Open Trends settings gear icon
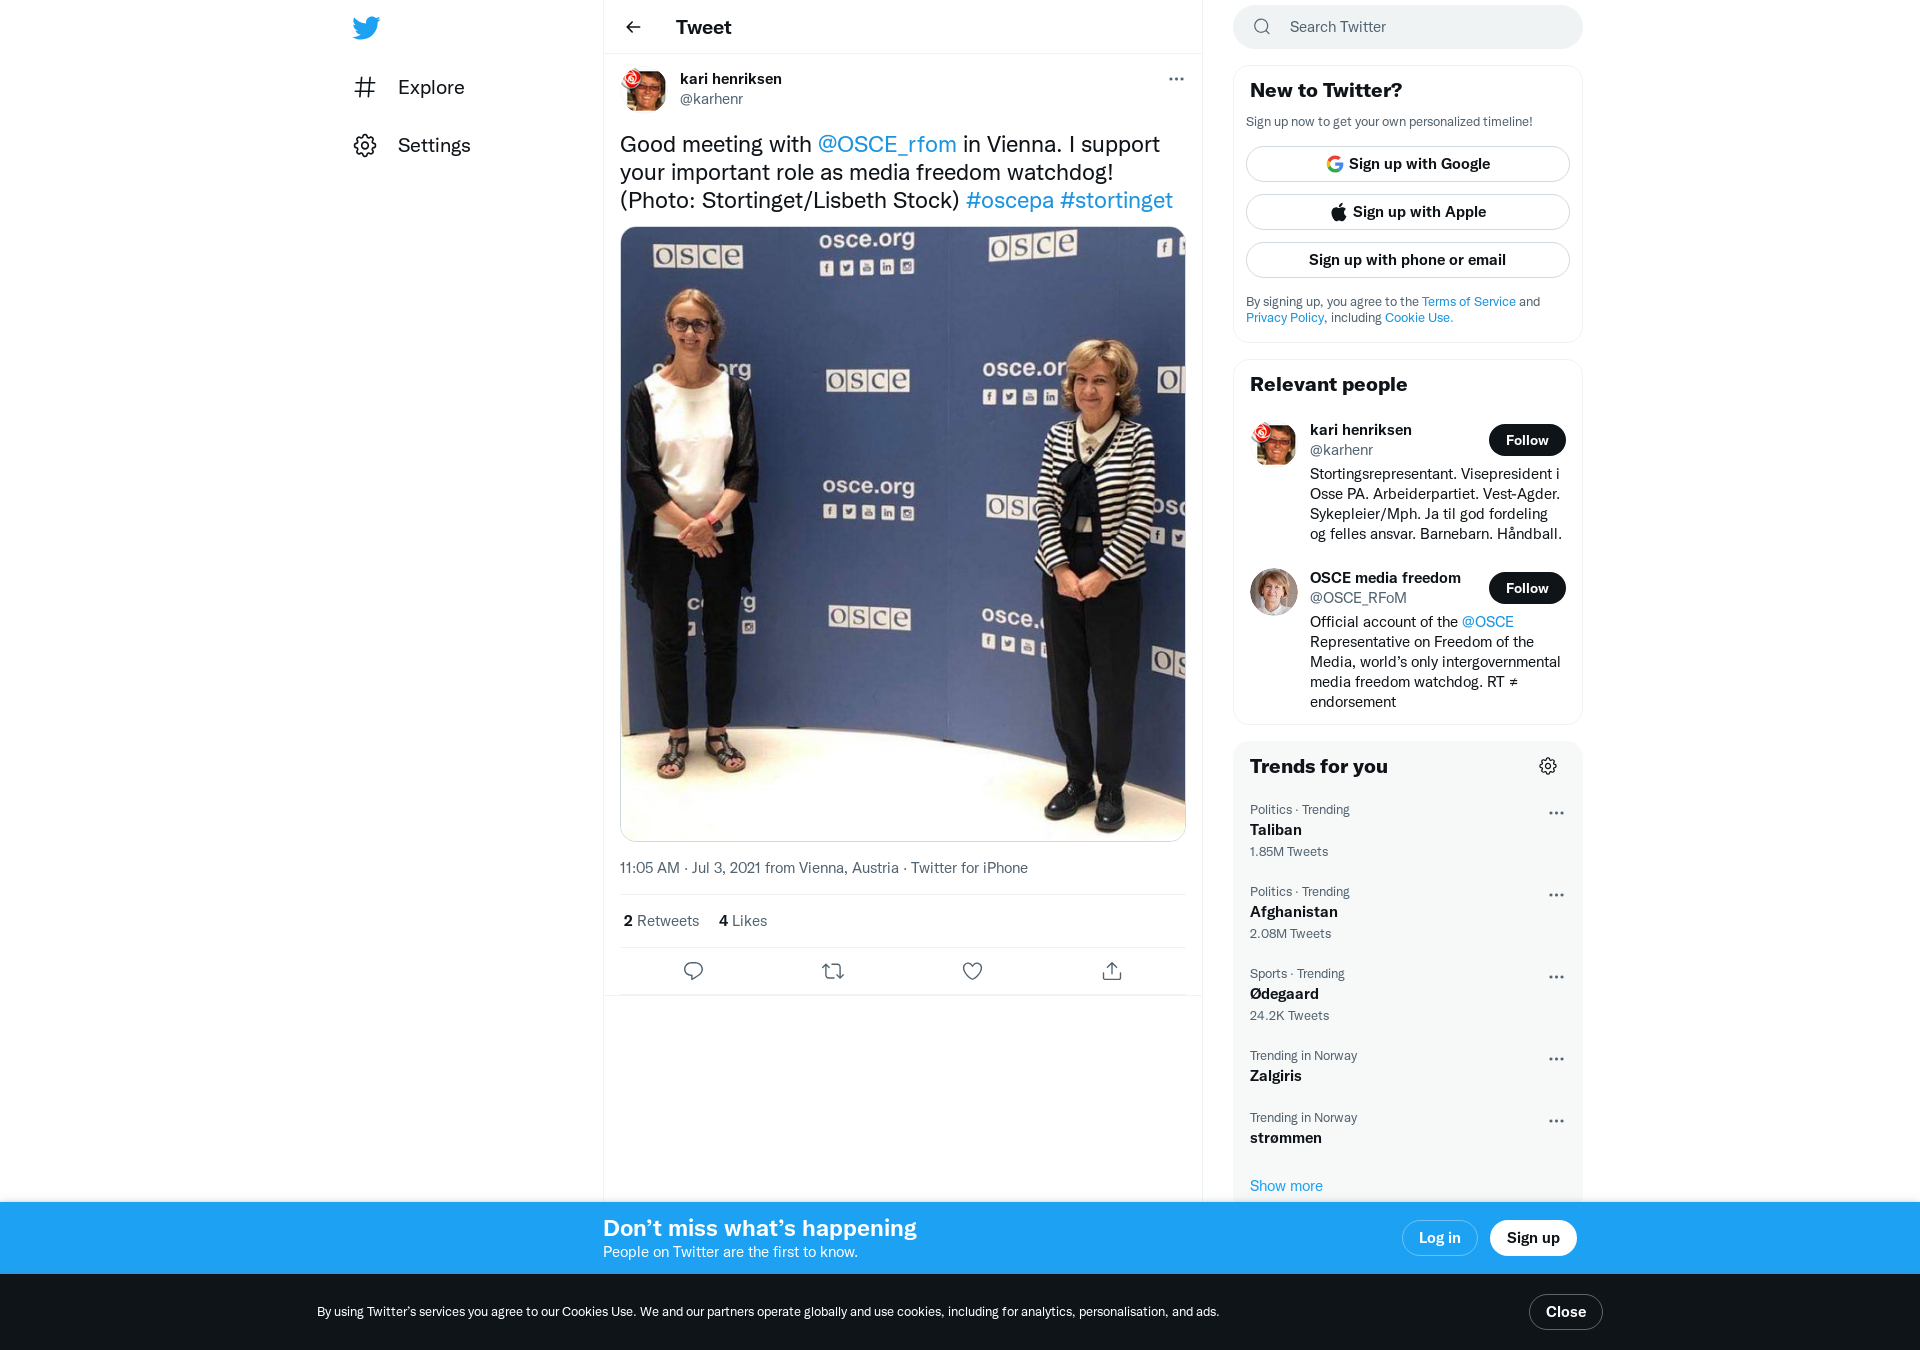 point(1548,766)
